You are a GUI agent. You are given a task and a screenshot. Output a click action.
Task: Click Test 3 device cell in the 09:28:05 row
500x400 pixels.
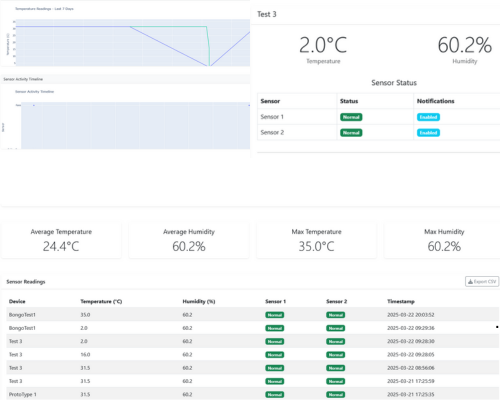15,355
